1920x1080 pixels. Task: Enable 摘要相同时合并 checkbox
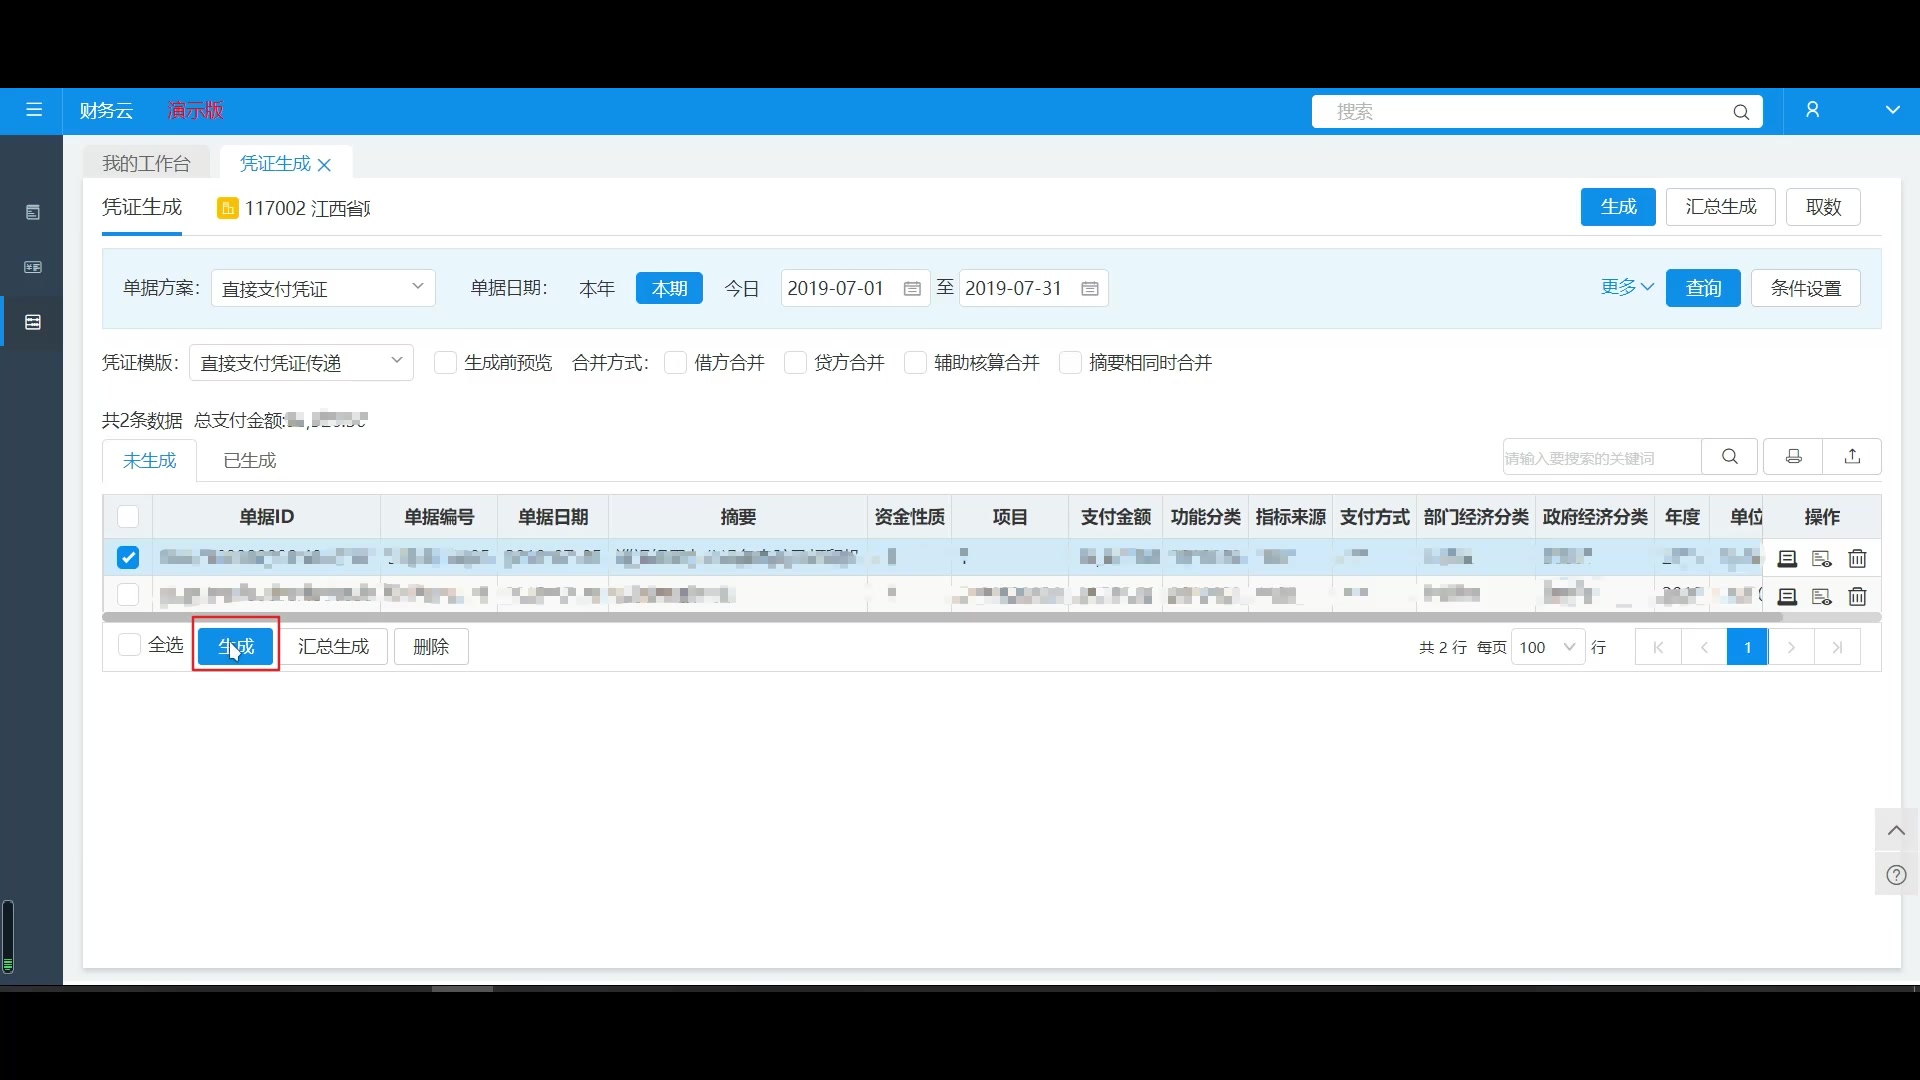pyautogui.click(x=1070, y=363)
